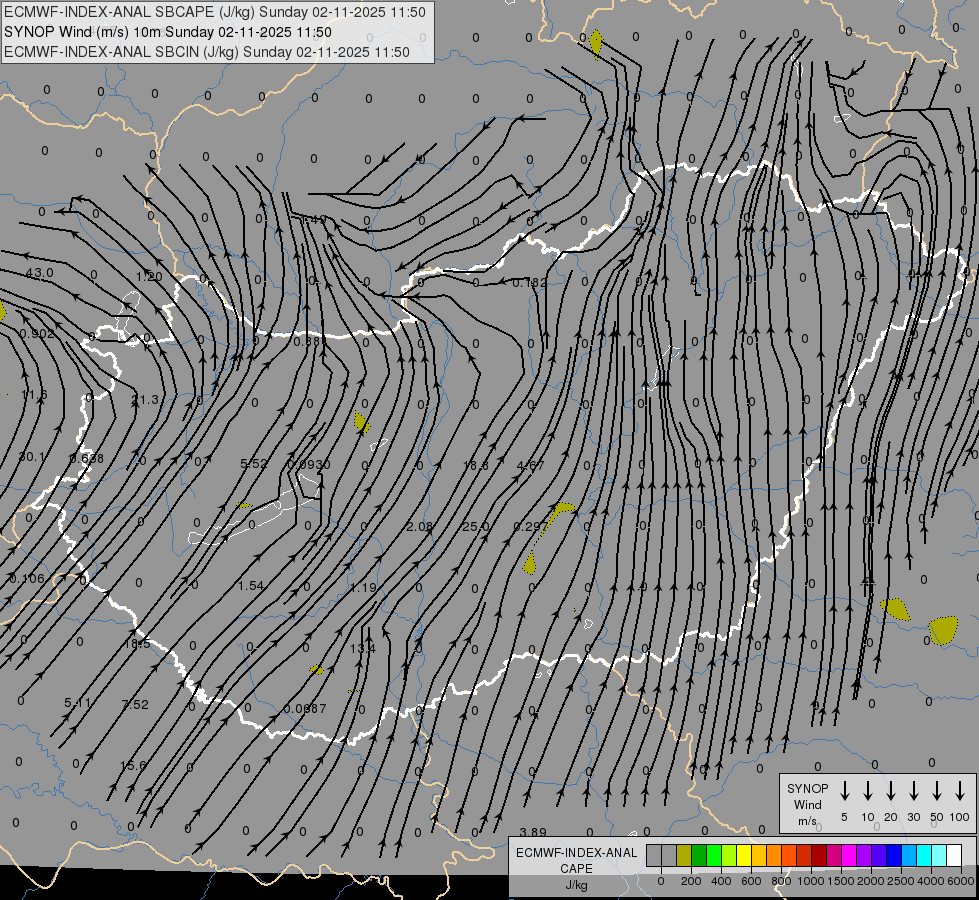Click the 50 m/s wind arrow in legend
Screen dimensions: 979x900
pos(937,790)
